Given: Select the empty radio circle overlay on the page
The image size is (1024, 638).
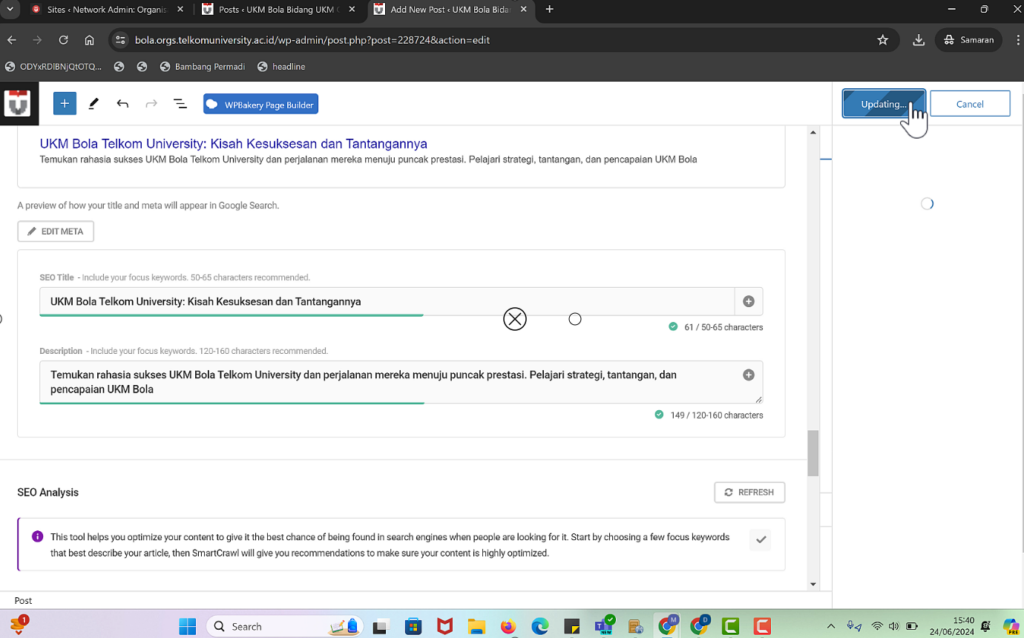Looking at the screenshot, I should [x=575, y=318].
